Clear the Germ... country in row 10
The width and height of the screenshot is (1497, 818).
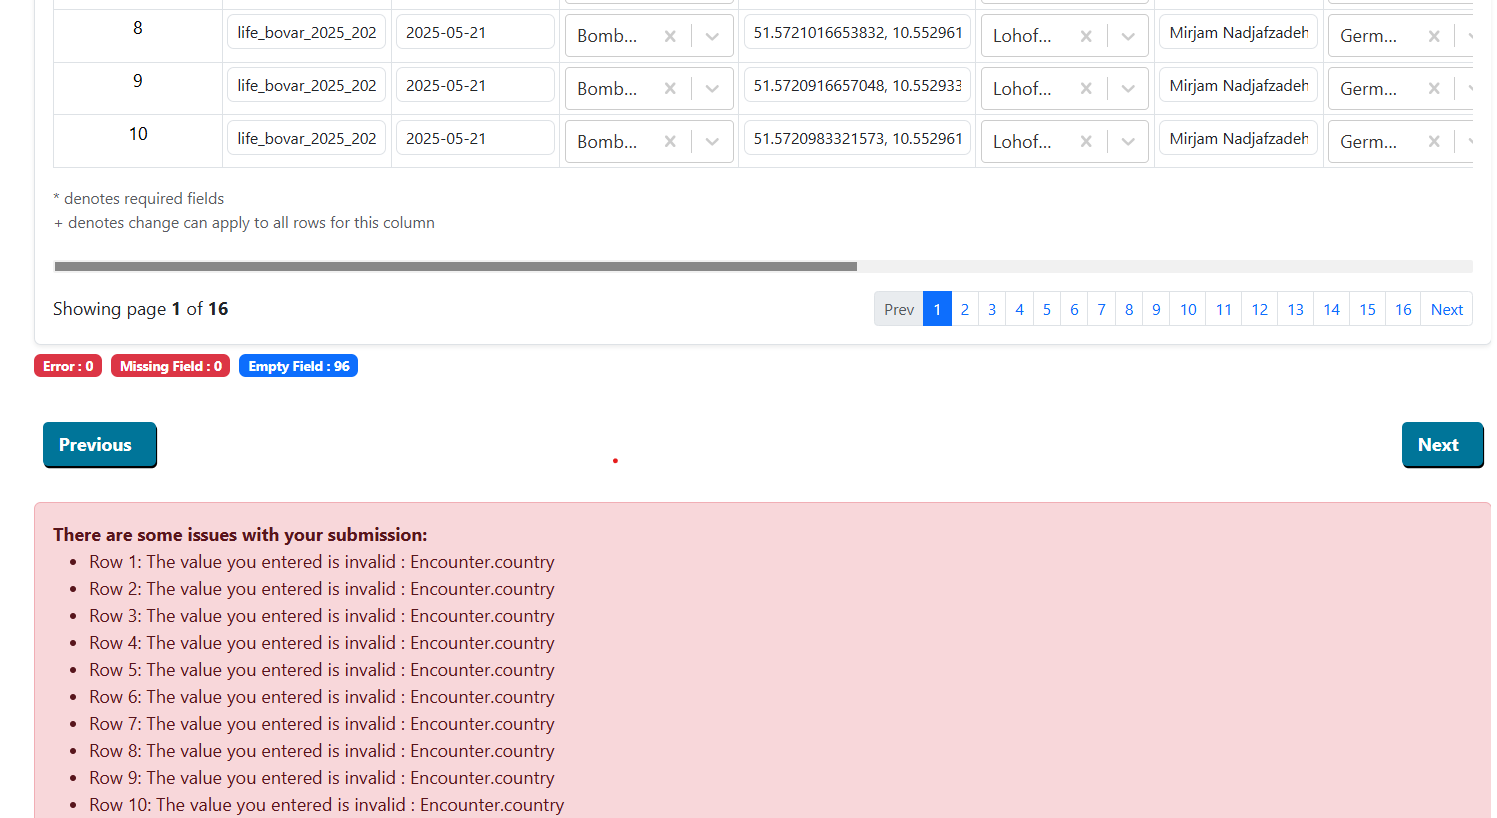[x=1433, y=142]
